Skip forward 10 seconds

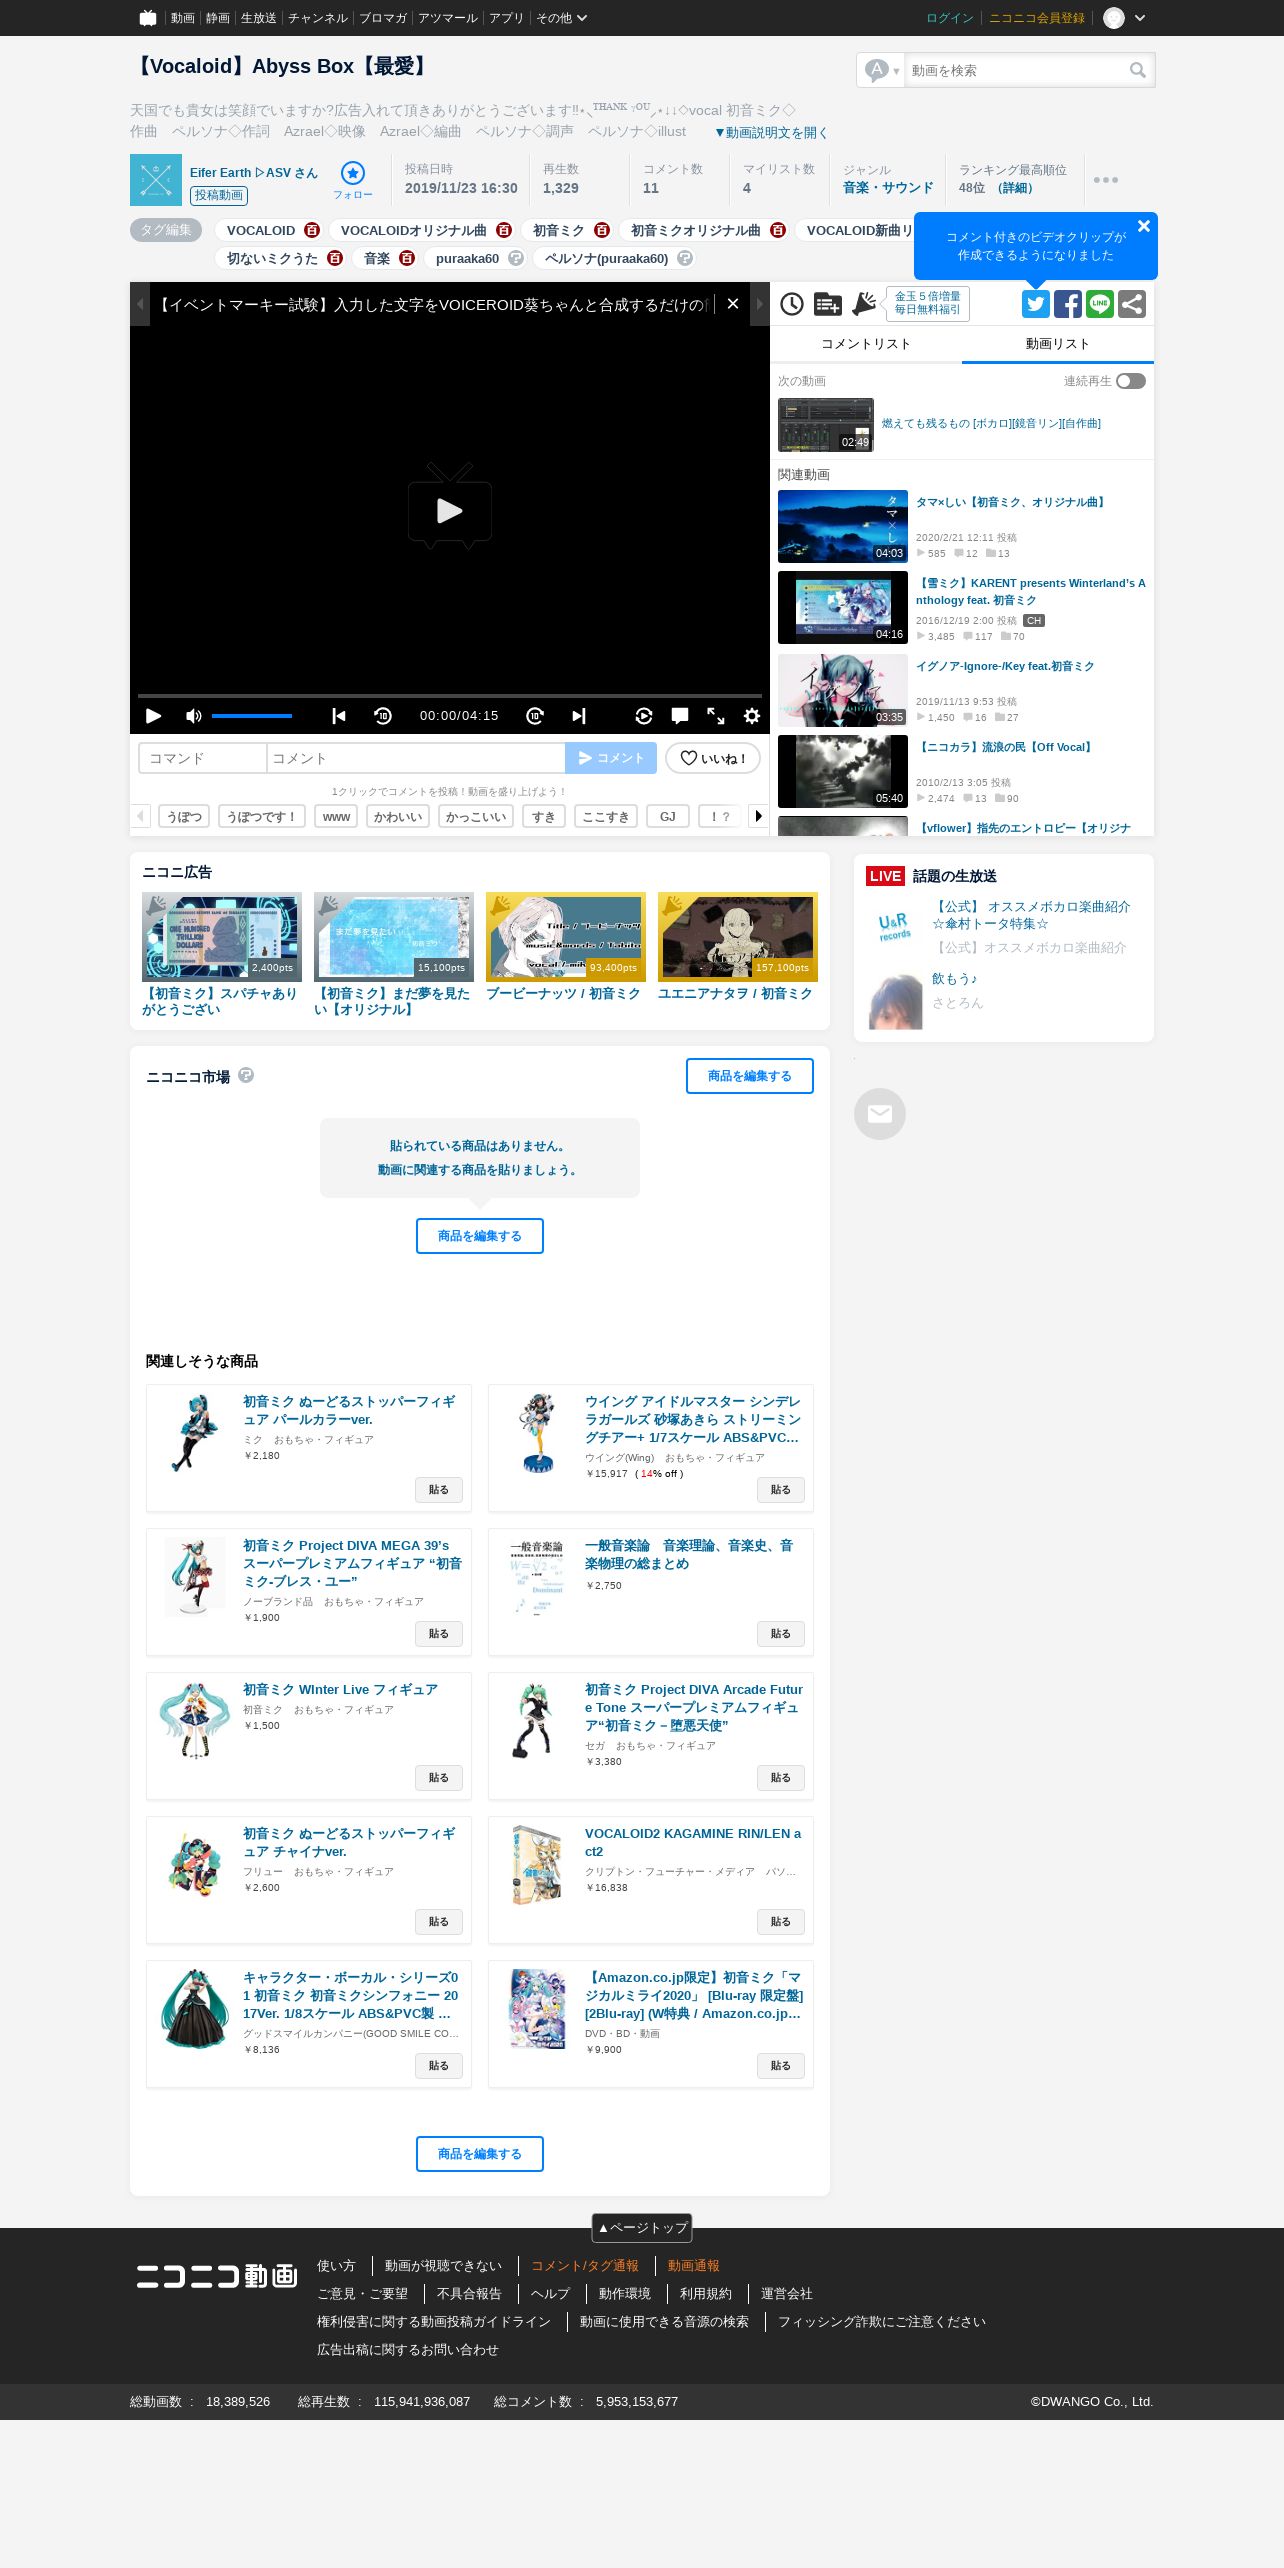coord(535,716)
